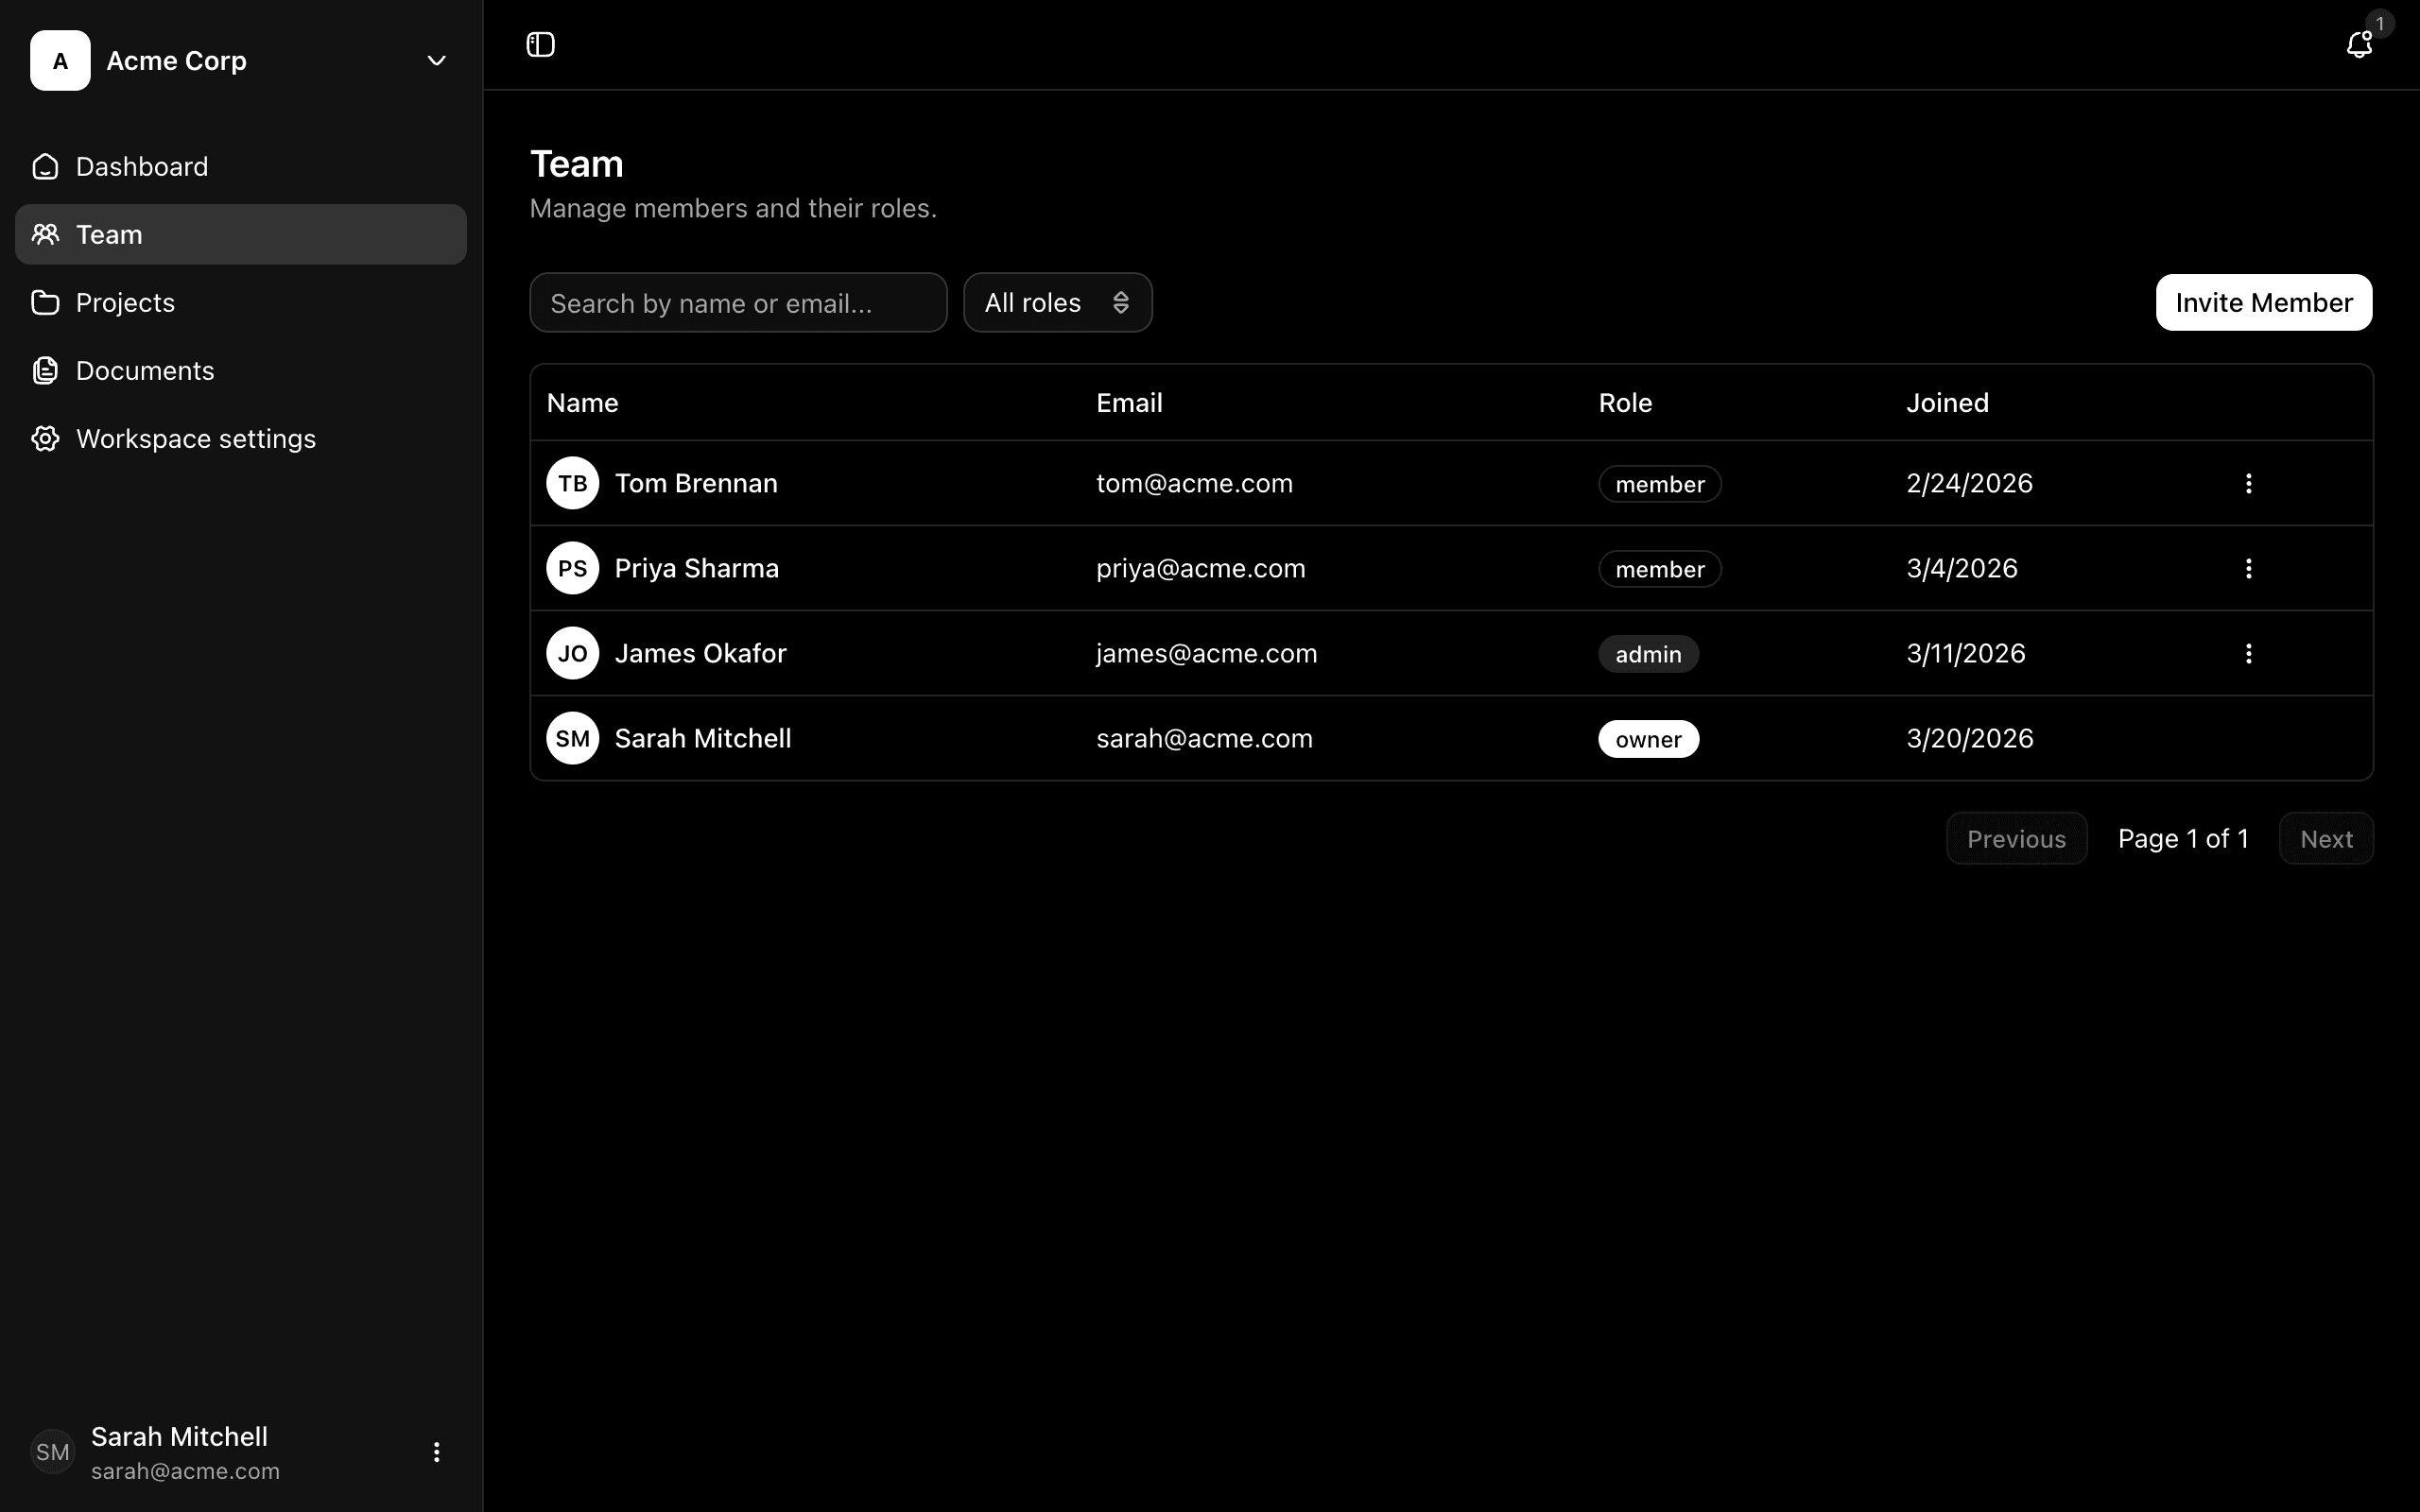This screenshot has height=1512, width=2420.
Task: Go to Projects in the sidebar
Action: (125, 303)
